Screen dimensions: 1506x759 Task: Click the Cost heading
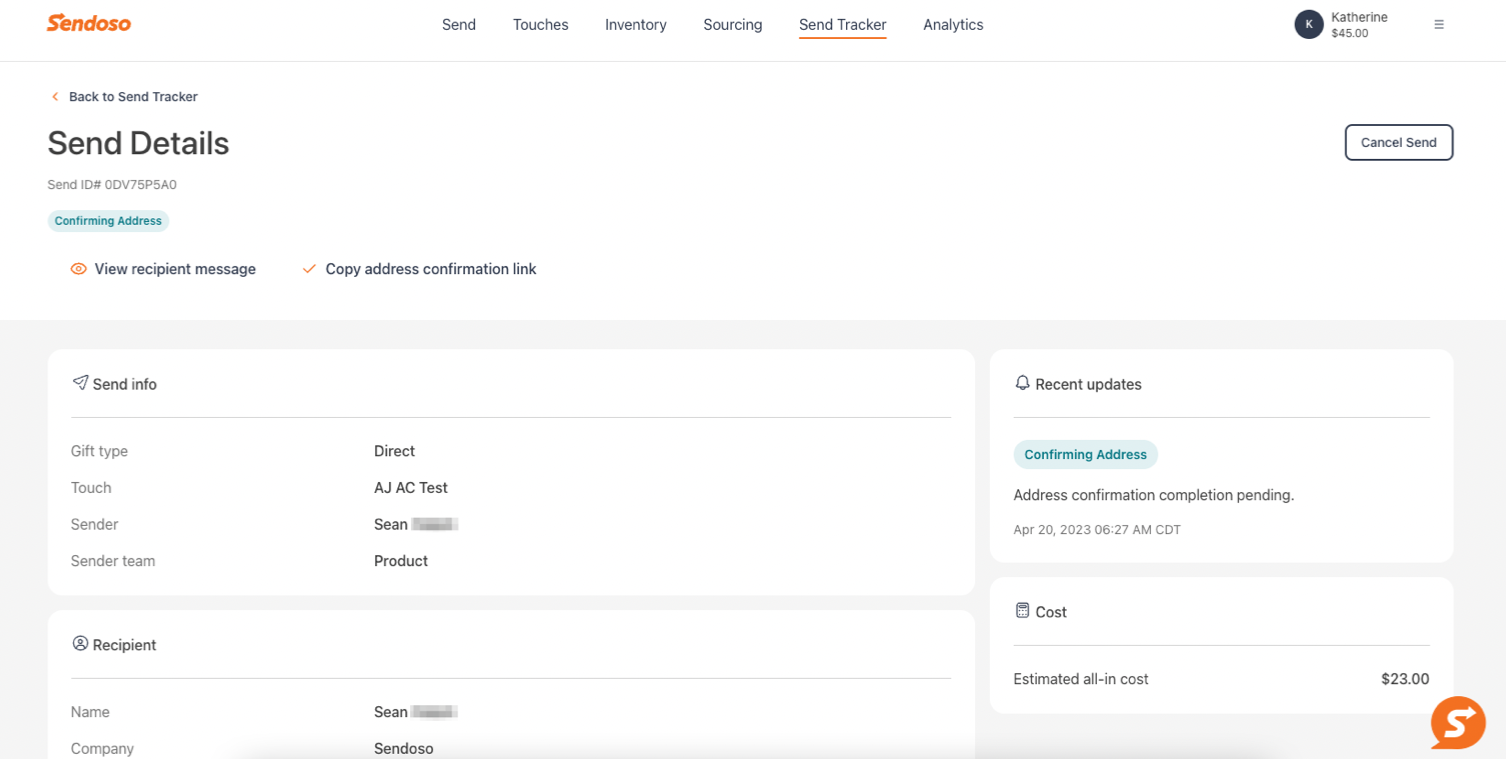point(1051,612)
